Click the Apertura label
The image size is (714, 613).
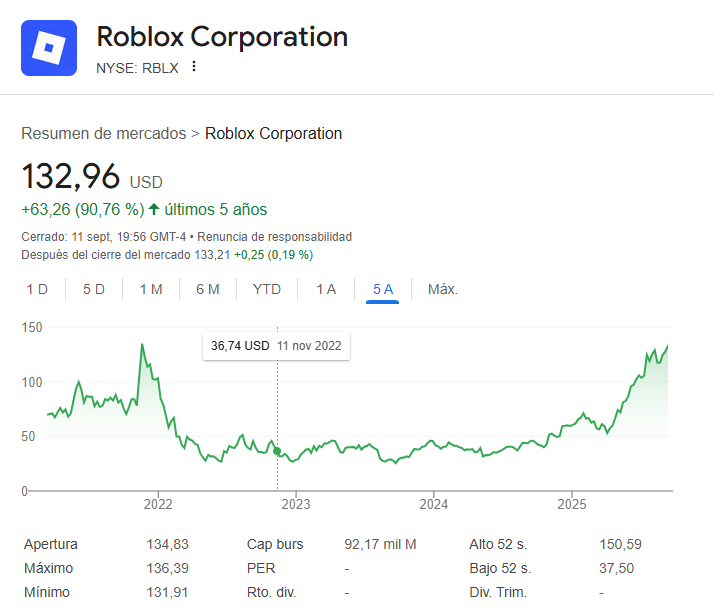51,544
